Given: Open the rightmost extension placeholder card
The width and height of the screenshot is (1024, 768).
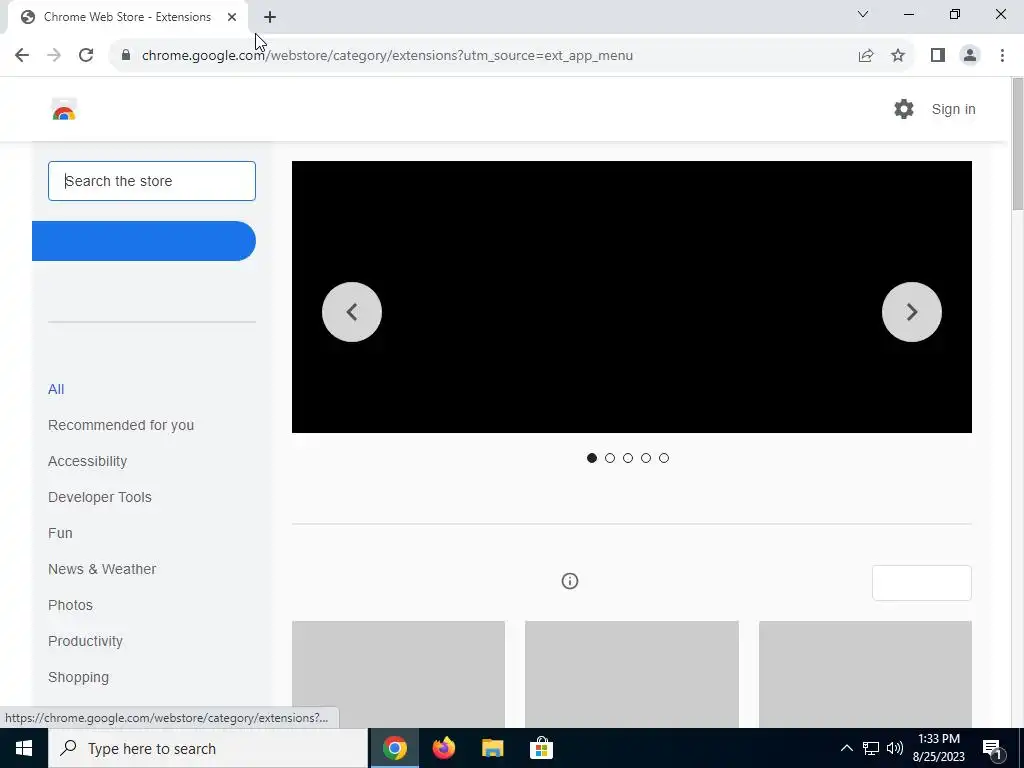Looking at the screenshot, I should click(865, 674).
